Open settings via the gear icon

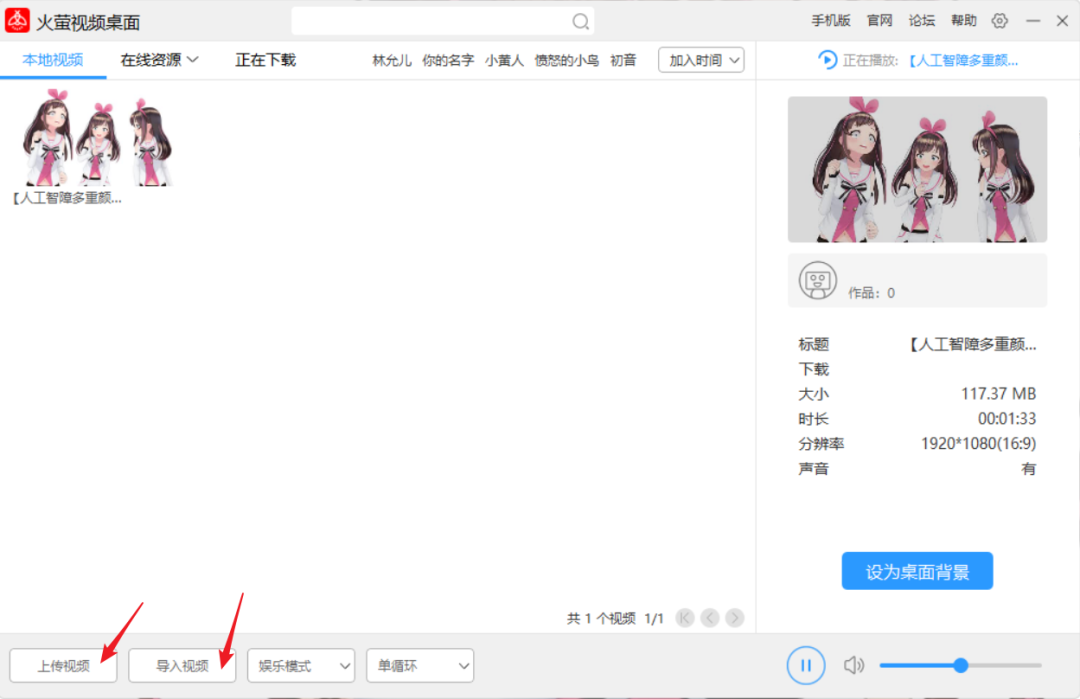[x=999, y=21]
